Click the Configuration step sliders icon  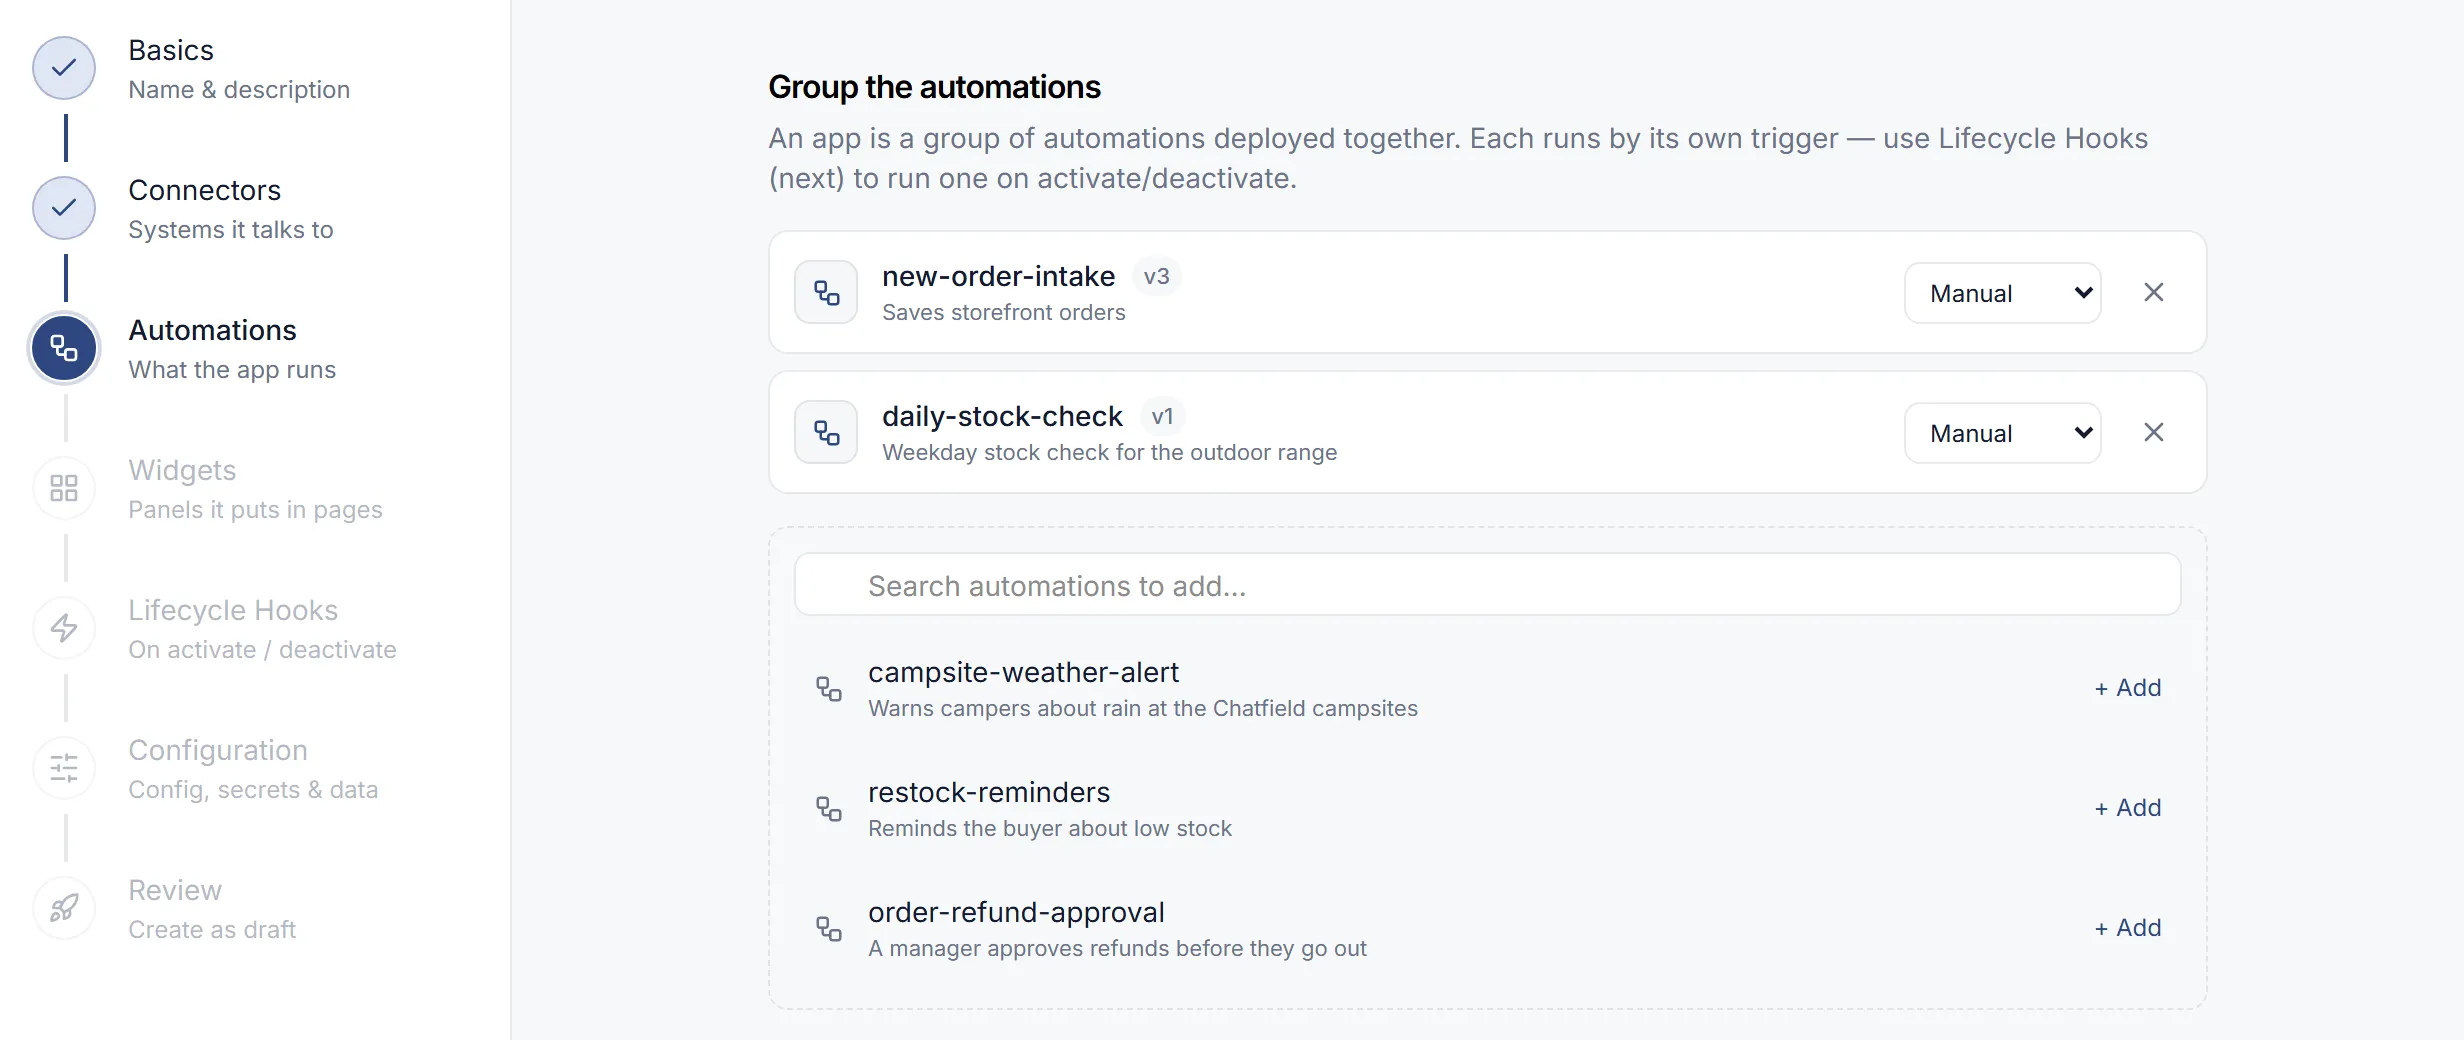click(x=64, y=768)
